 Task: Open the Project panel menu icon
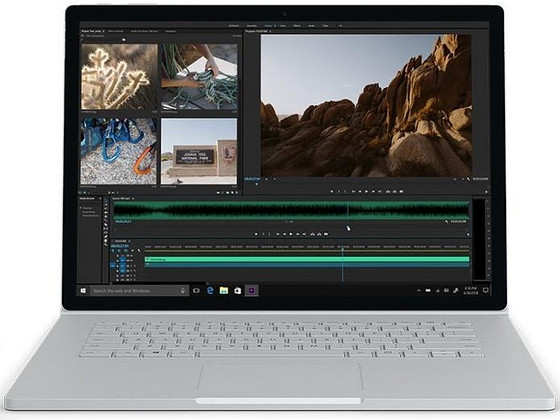(104, 31)
